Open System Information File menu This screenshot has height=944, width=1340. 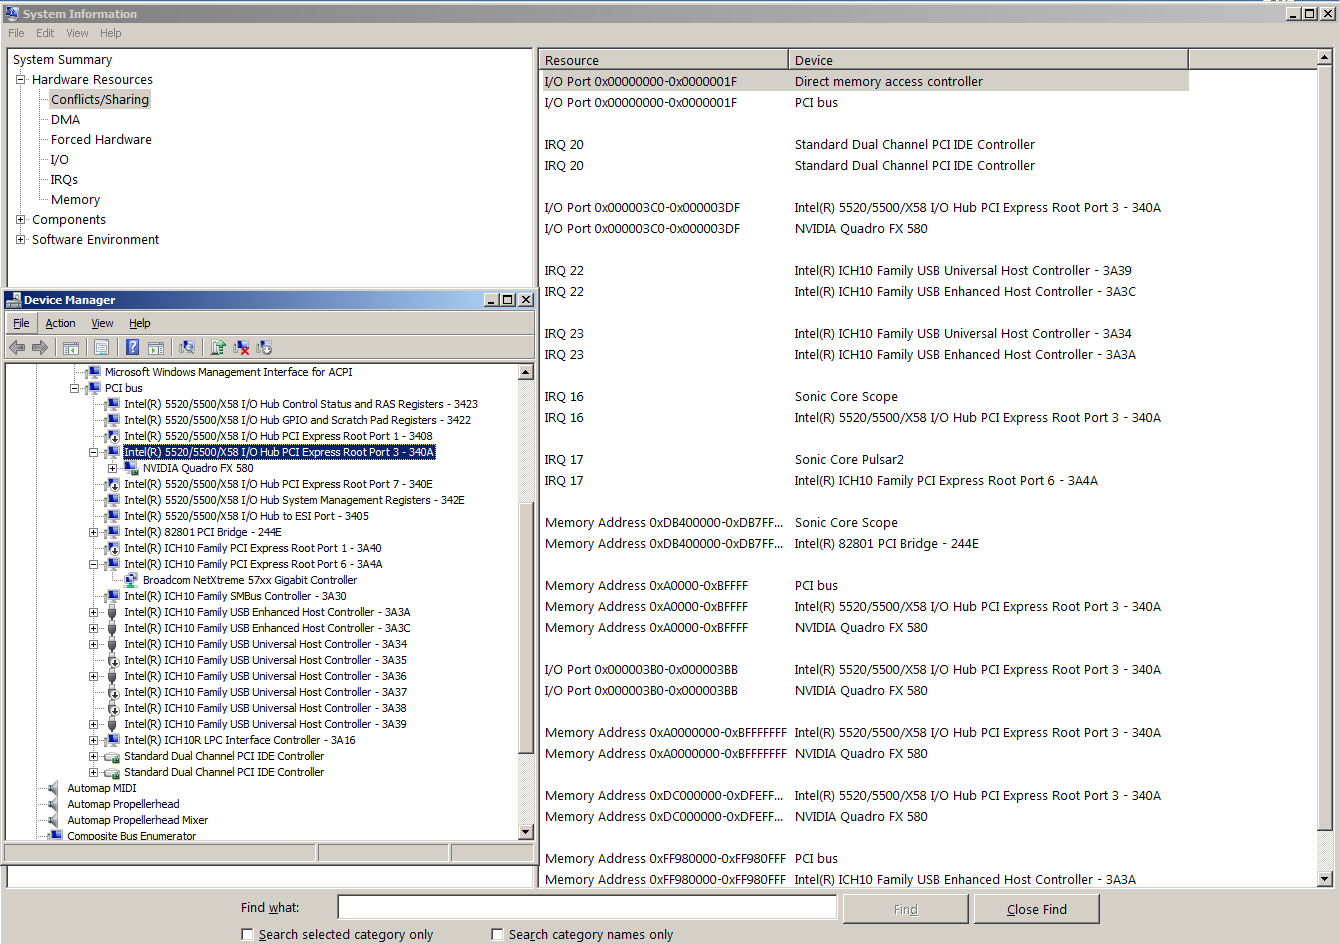16,33
